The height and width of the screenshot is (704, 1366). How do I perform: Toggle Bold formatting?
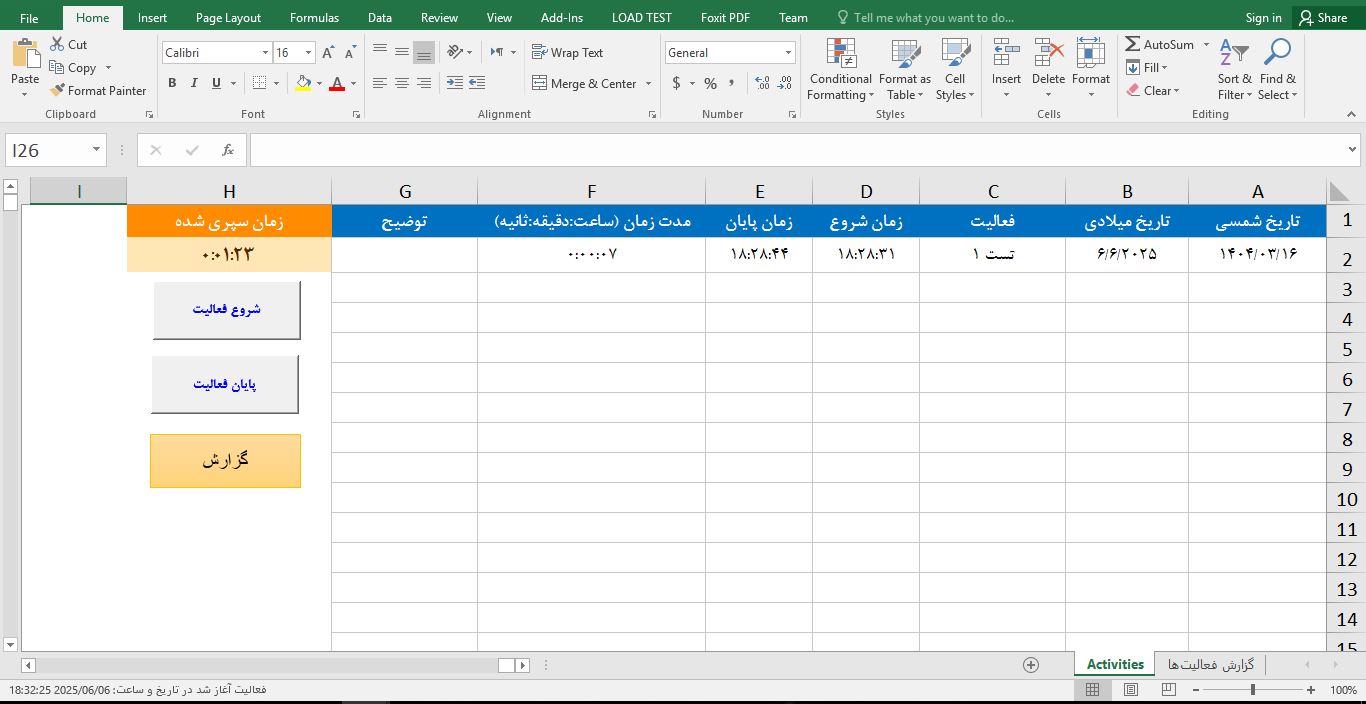[x=172, y=83]
